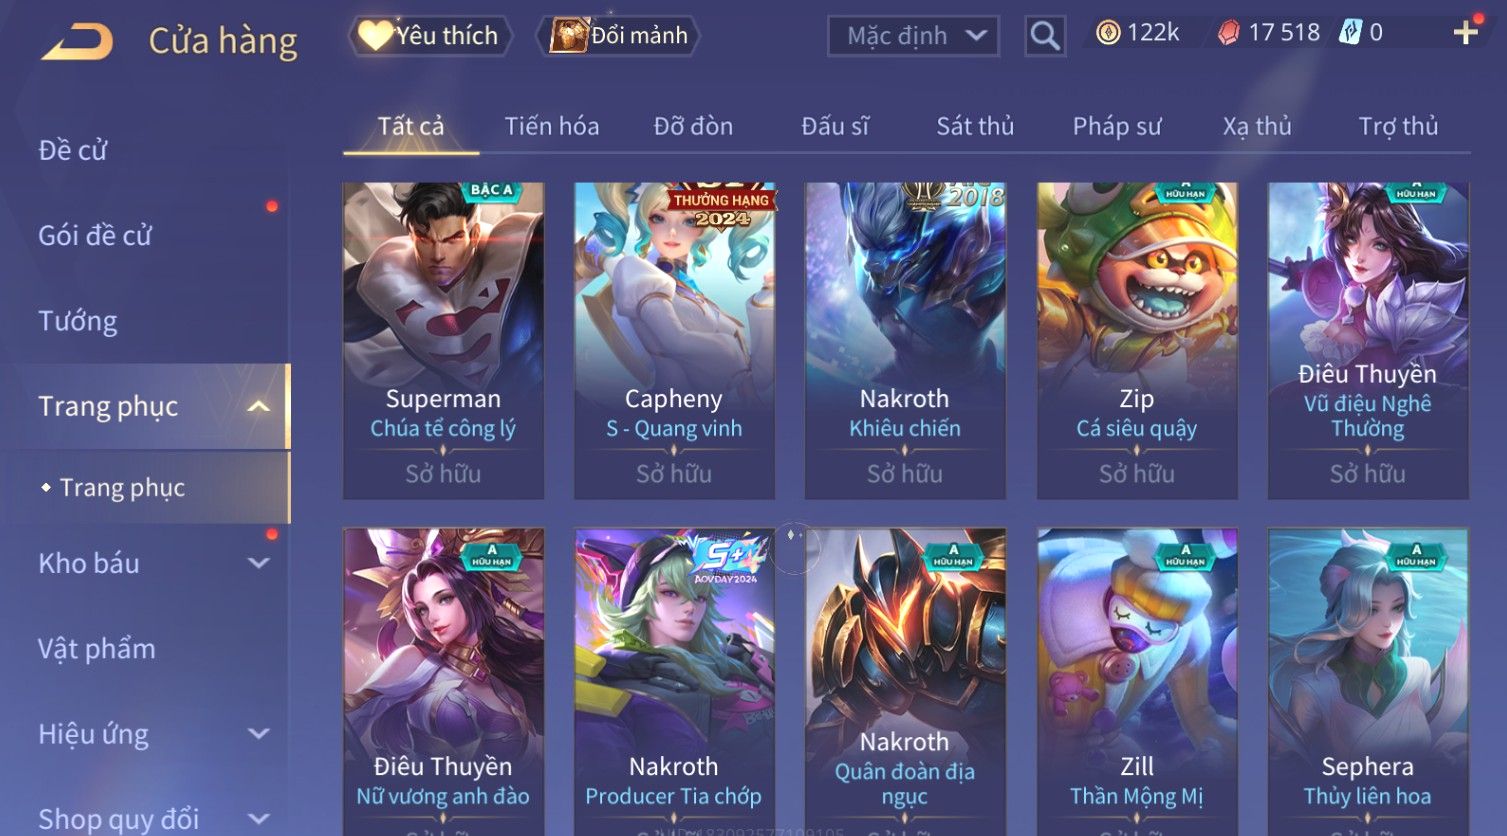Tap the plus icon to add currency

[1466, 33]
